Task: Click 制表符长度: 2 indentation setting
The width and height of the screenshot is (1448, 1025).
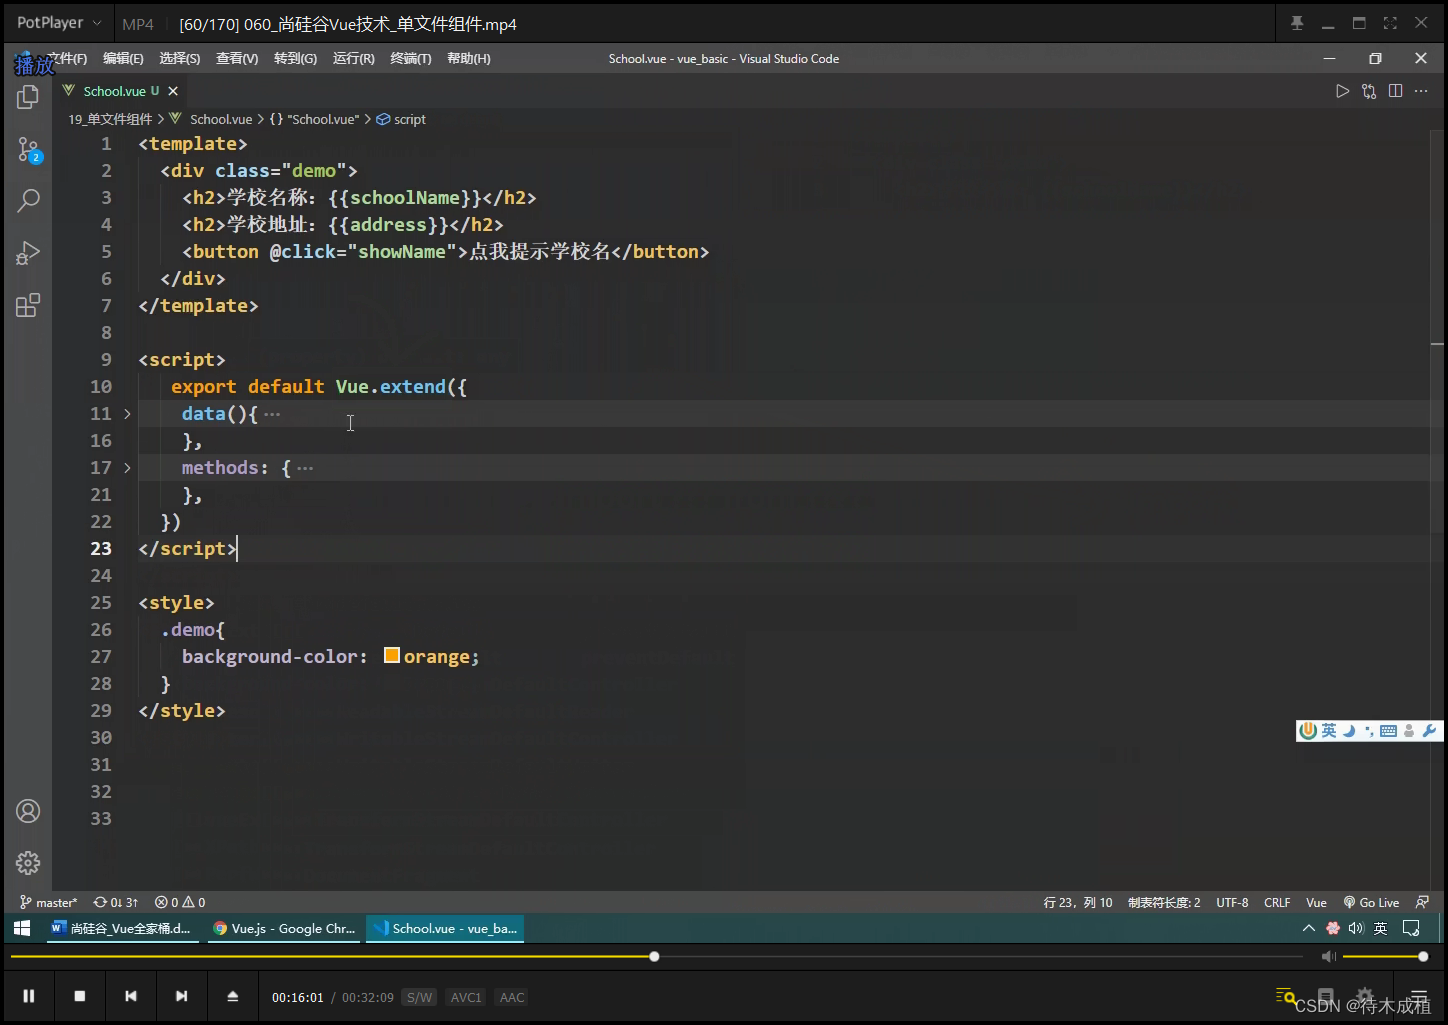Action: pos(1164,902)
